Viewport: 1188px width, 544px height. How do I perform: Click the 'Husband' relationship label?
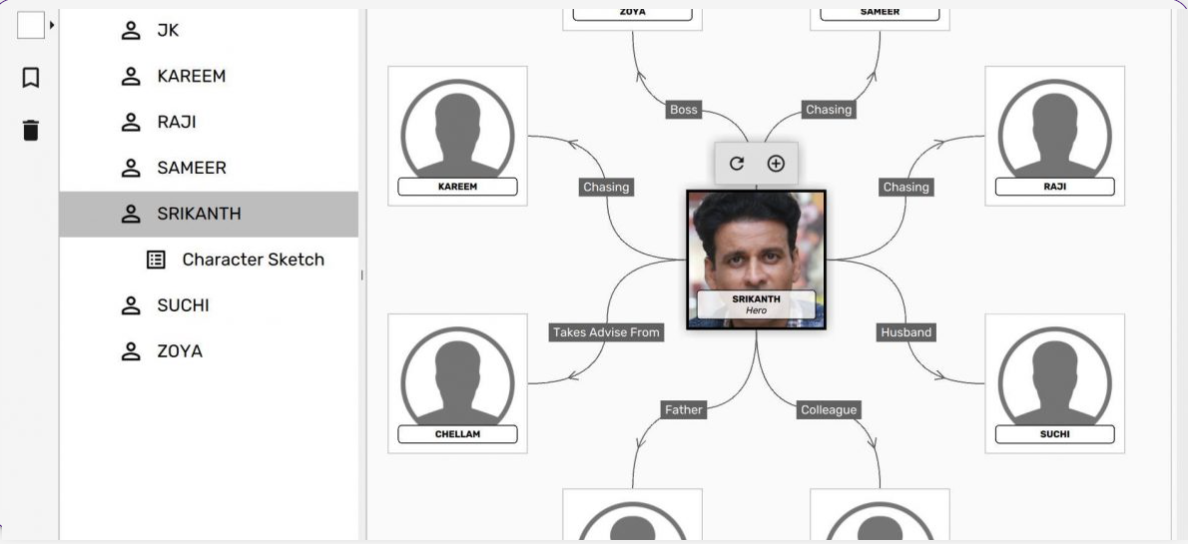pyautogui.click(x=906, y=333)
